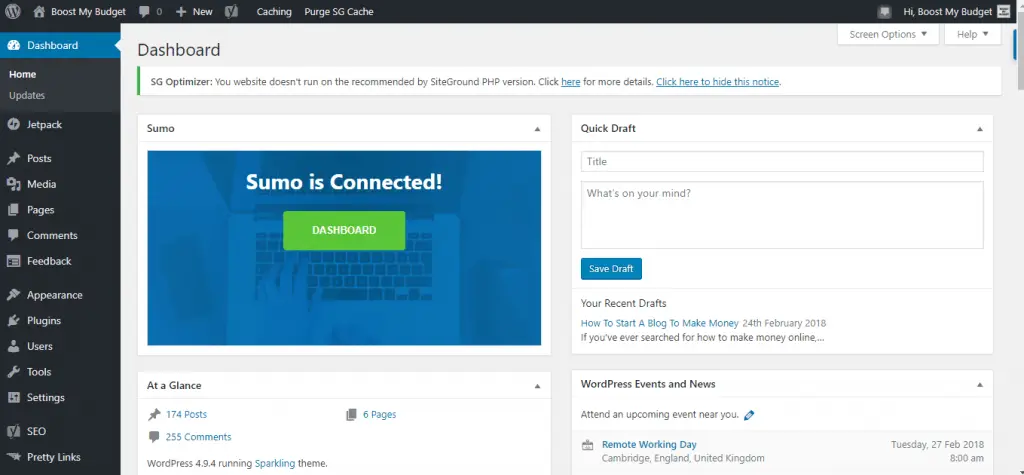Click the Feedback icon in sidebar
The width and height of the screenshot is (1024, 475).
[x=14, y=261]
